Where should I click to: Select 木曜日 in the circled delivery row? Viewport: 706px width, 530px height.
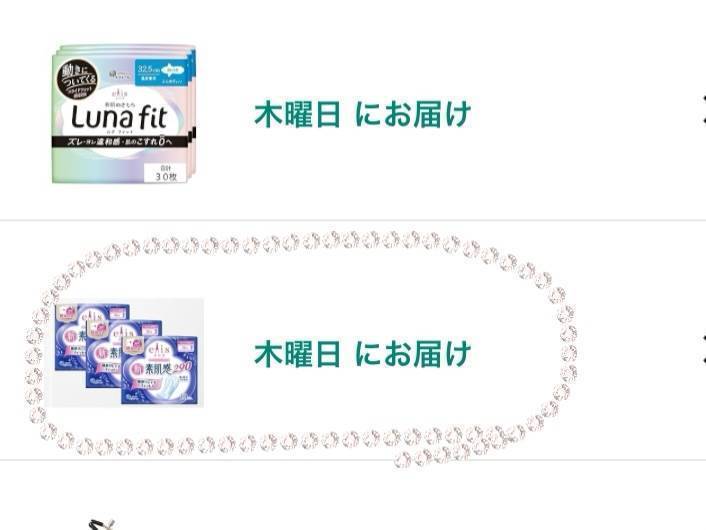click(x=297, y=353)
